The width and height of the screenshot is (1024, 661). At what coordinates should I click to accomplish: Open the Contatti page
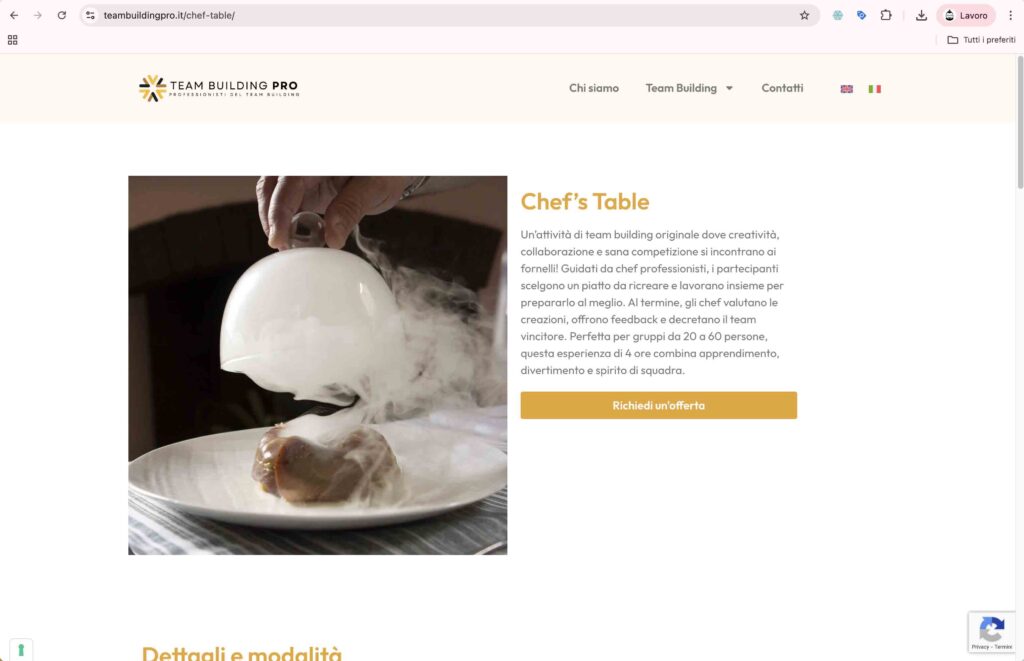click(782, 88)
